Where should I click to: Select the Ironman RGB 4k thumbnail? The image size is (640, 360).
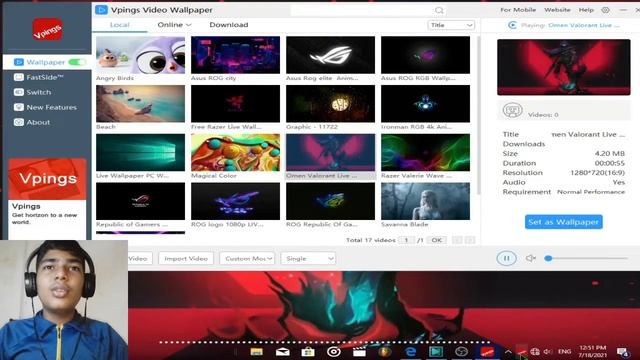coord(425,104)
